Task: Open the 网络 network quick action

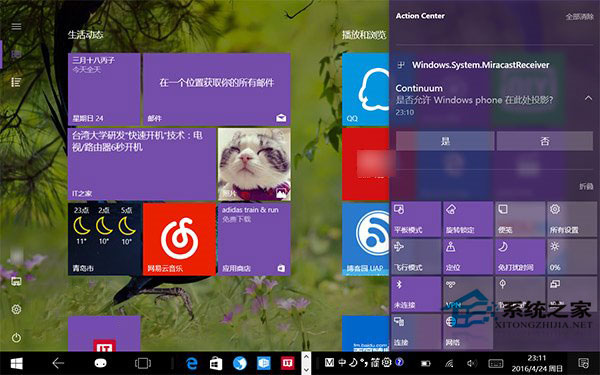Action: point(468,331)
